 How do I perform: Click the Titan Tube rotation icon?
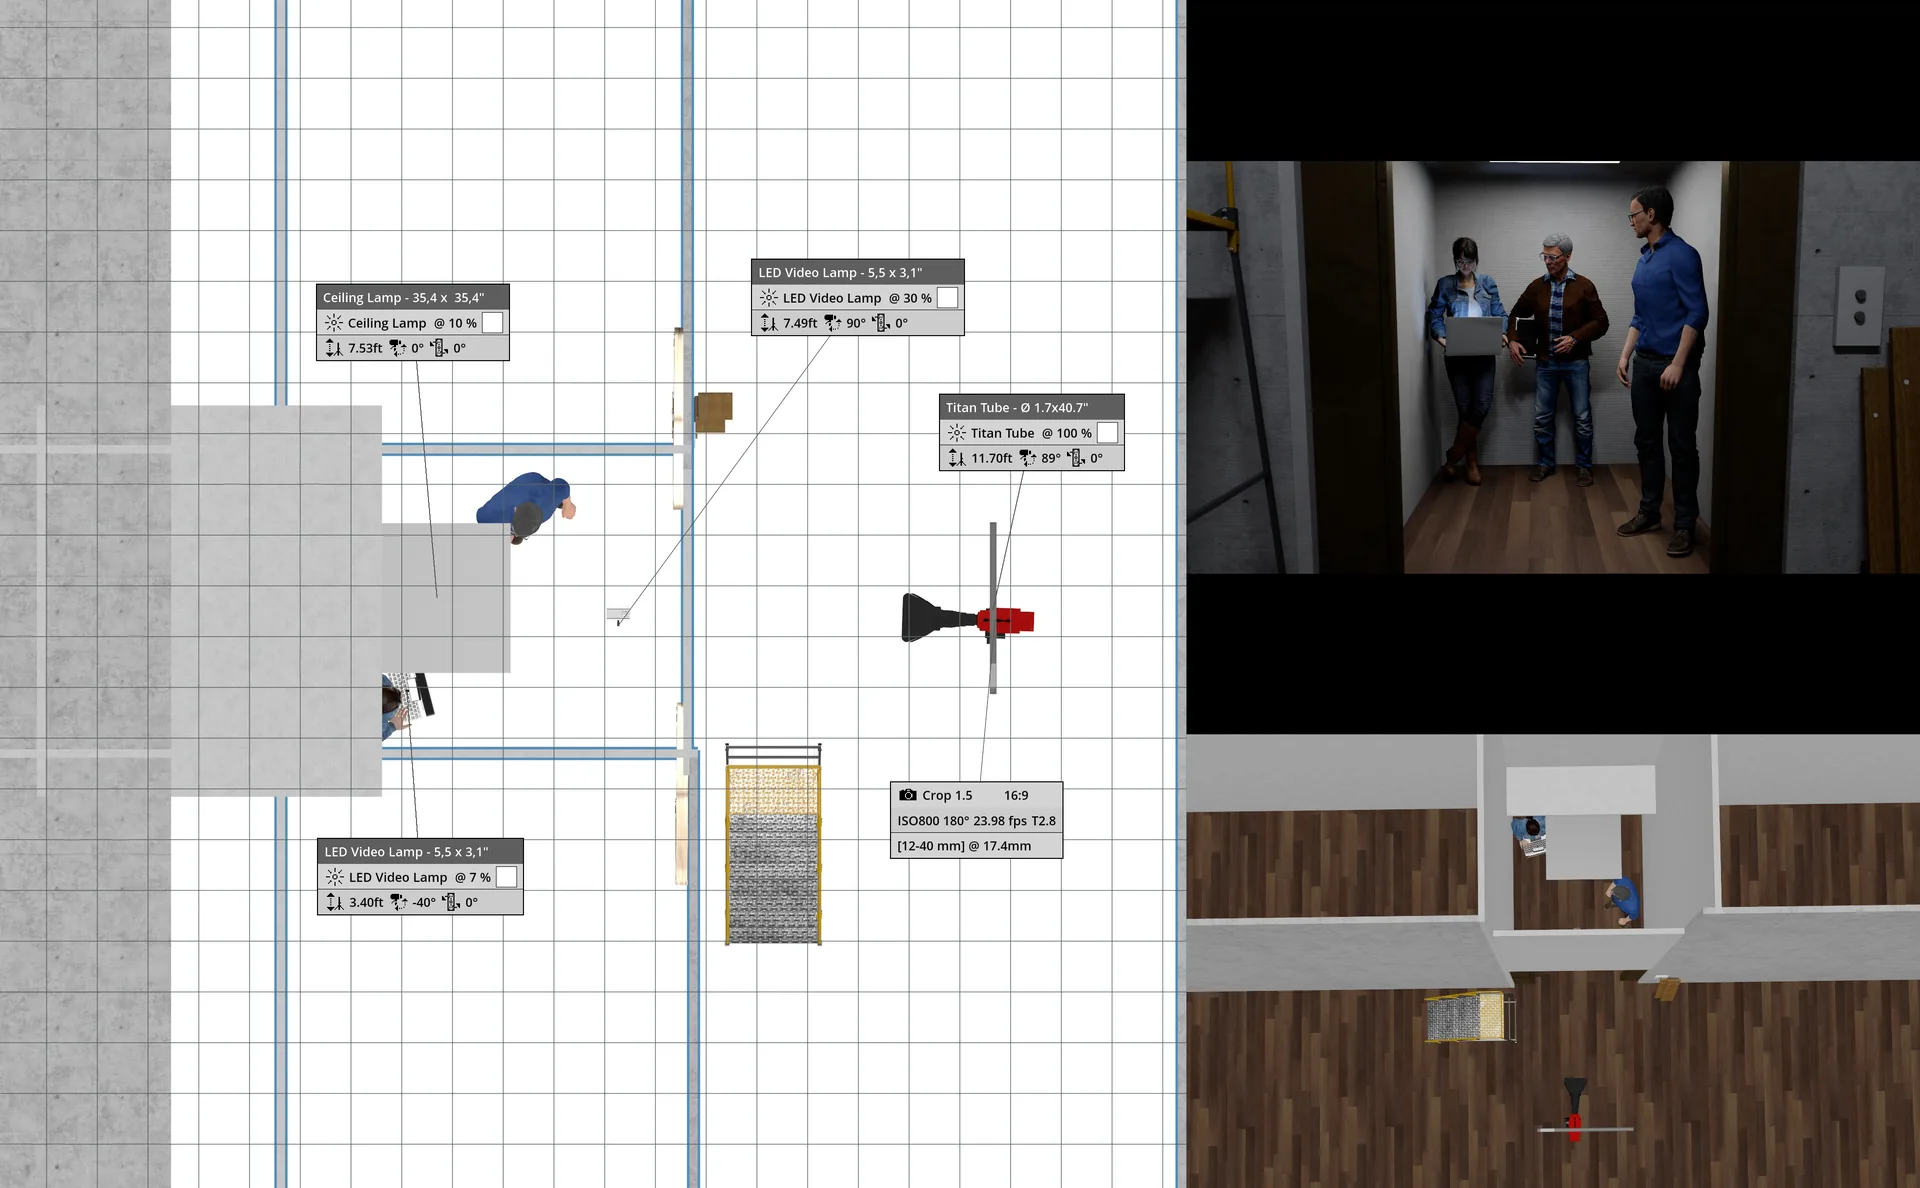click(x=1076, y=458)
